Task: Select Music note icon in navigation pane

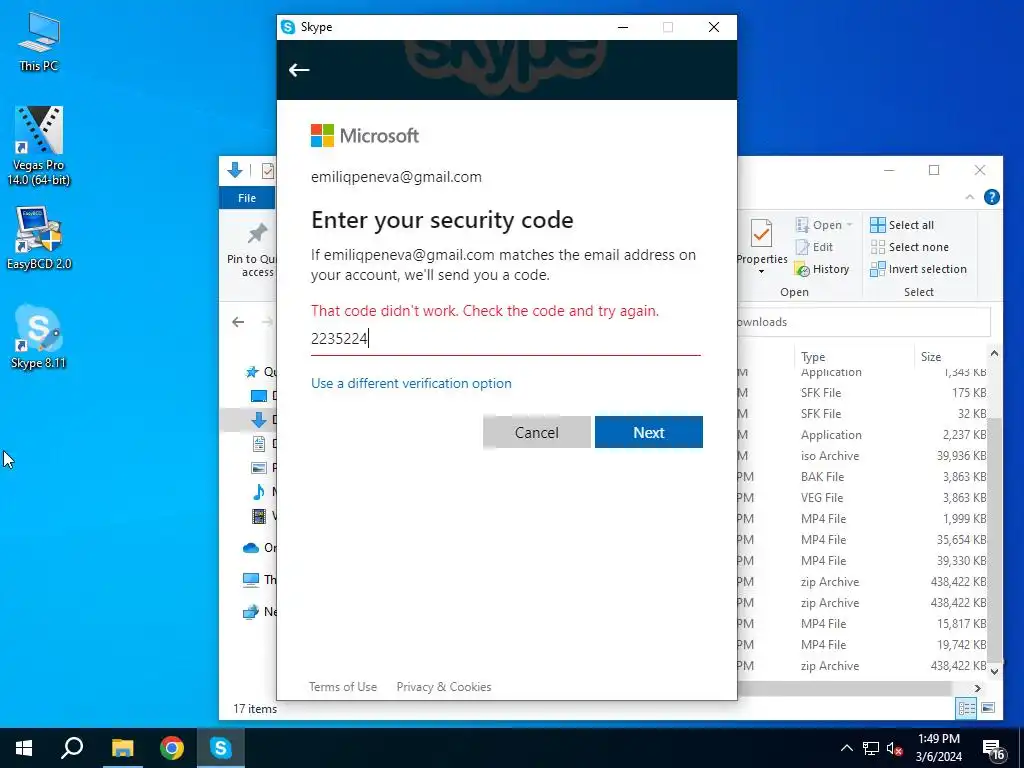Action: coord(259,492)
